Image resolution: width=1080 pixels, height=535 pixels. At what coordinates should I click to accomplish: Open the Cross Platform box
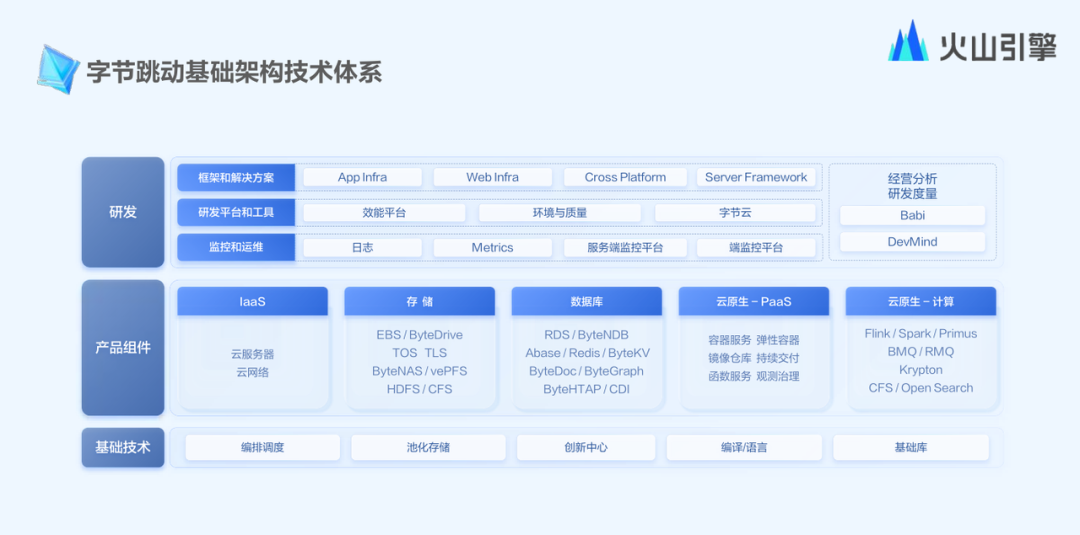(x=625, y=177)
